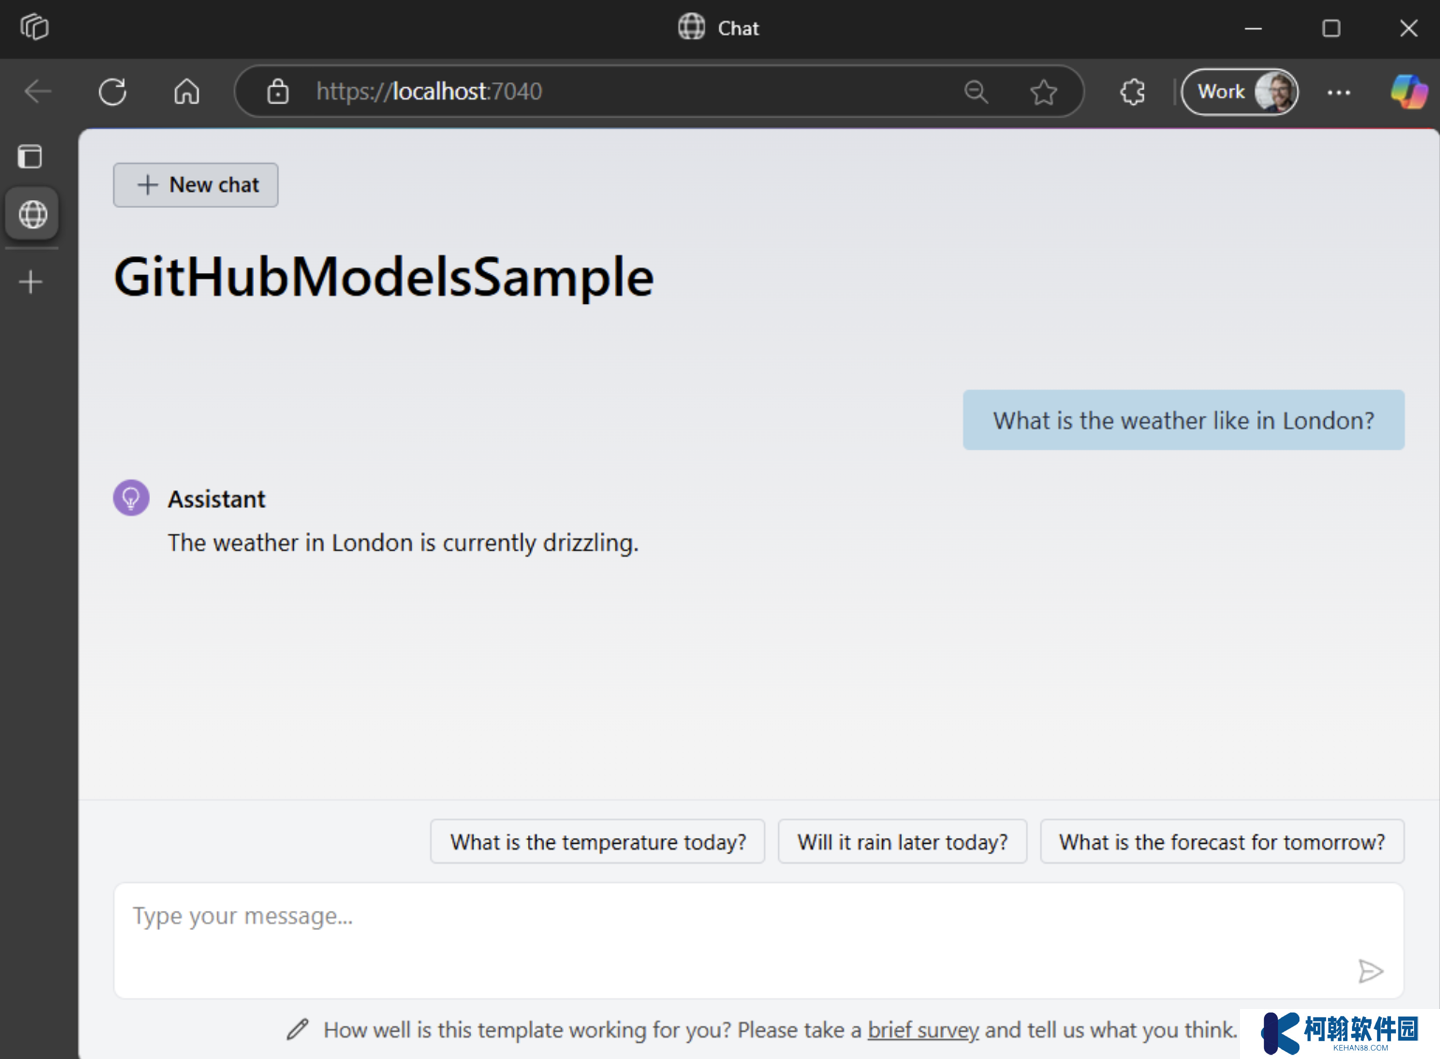Close the browser window
The image size is (1440, 1059).
1409,28
